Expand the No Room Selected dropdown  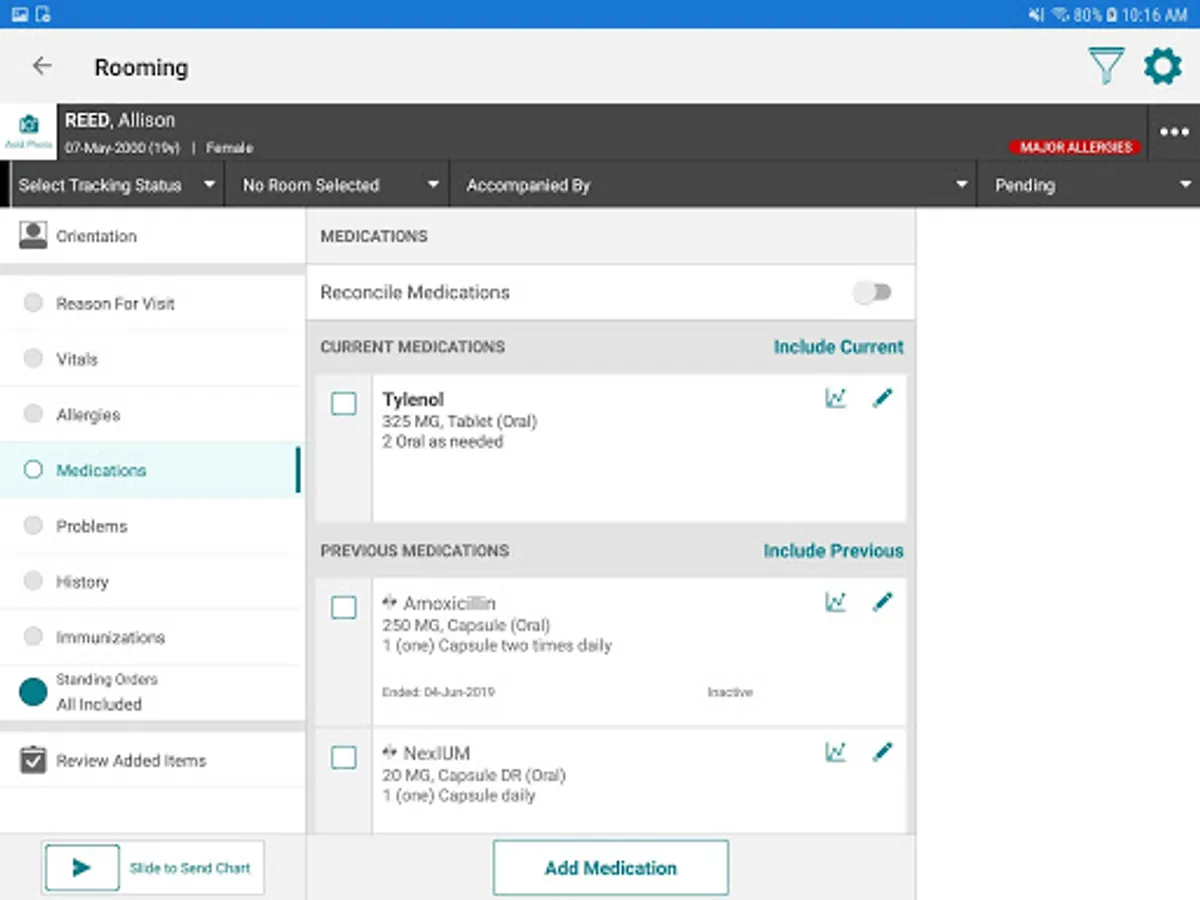click(340, 186)
